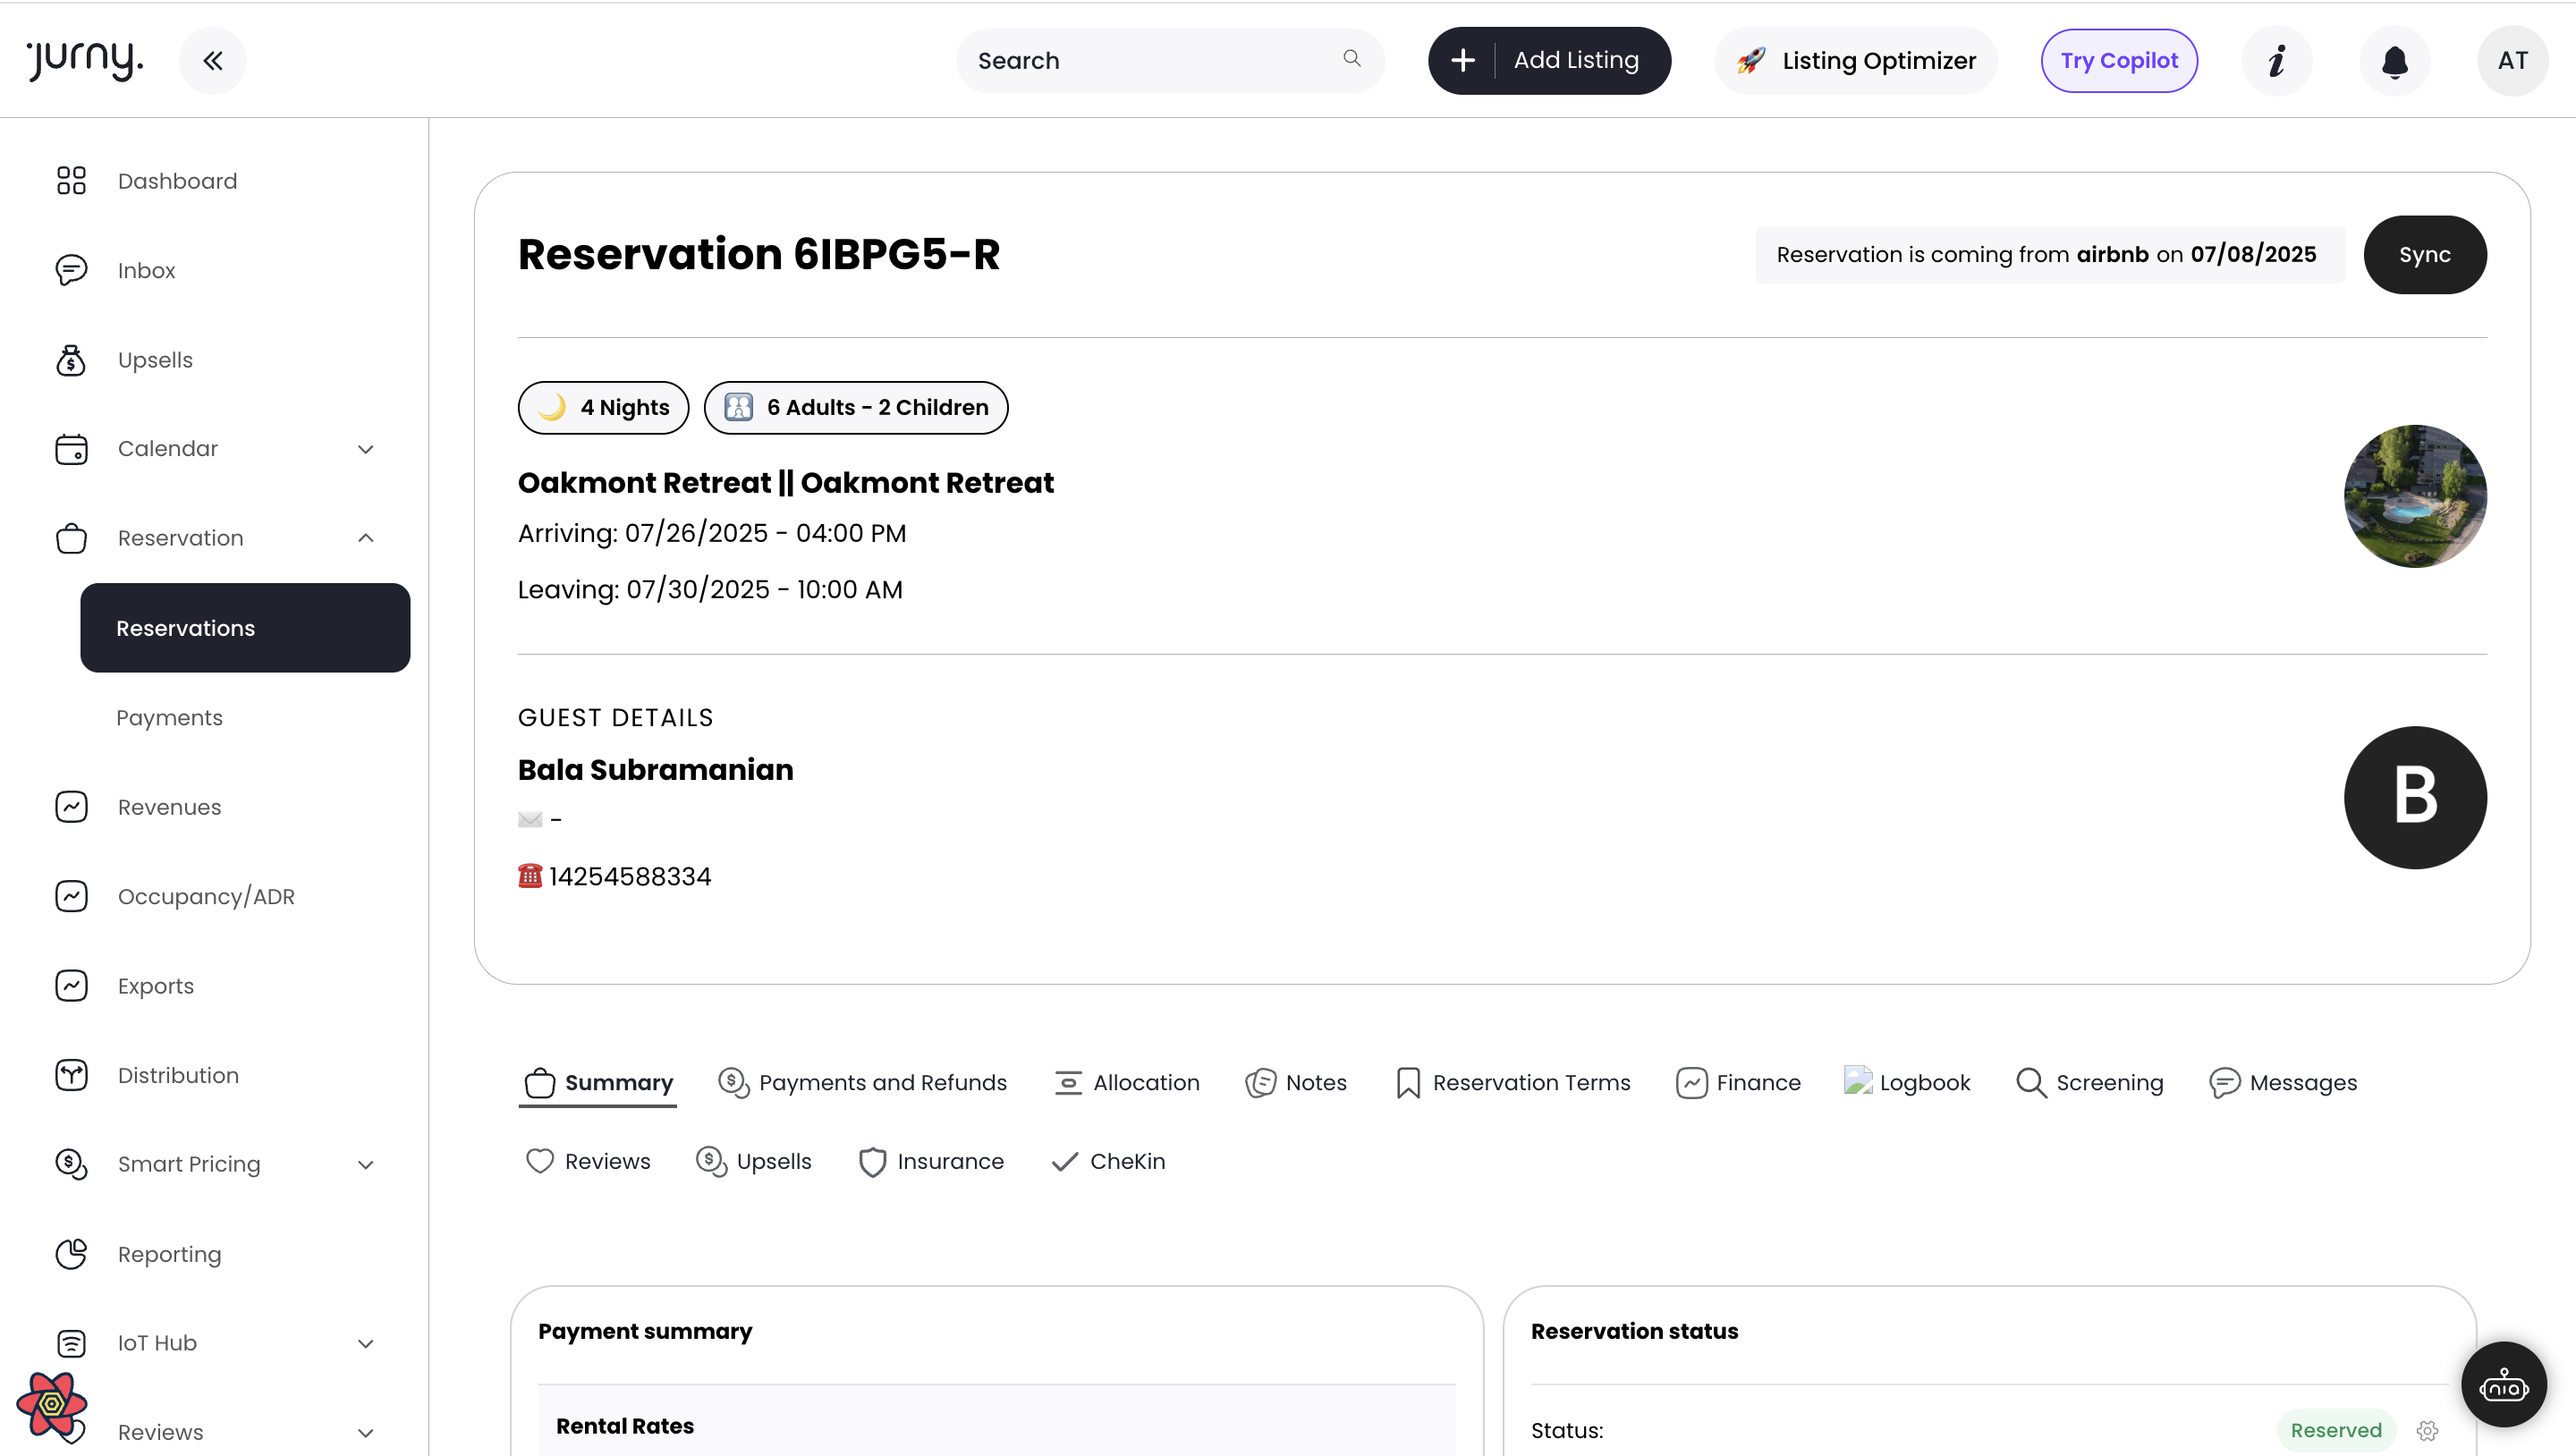
Task: Click the 6 Adults - 2 Children badge
Action: tap(856, 408)
